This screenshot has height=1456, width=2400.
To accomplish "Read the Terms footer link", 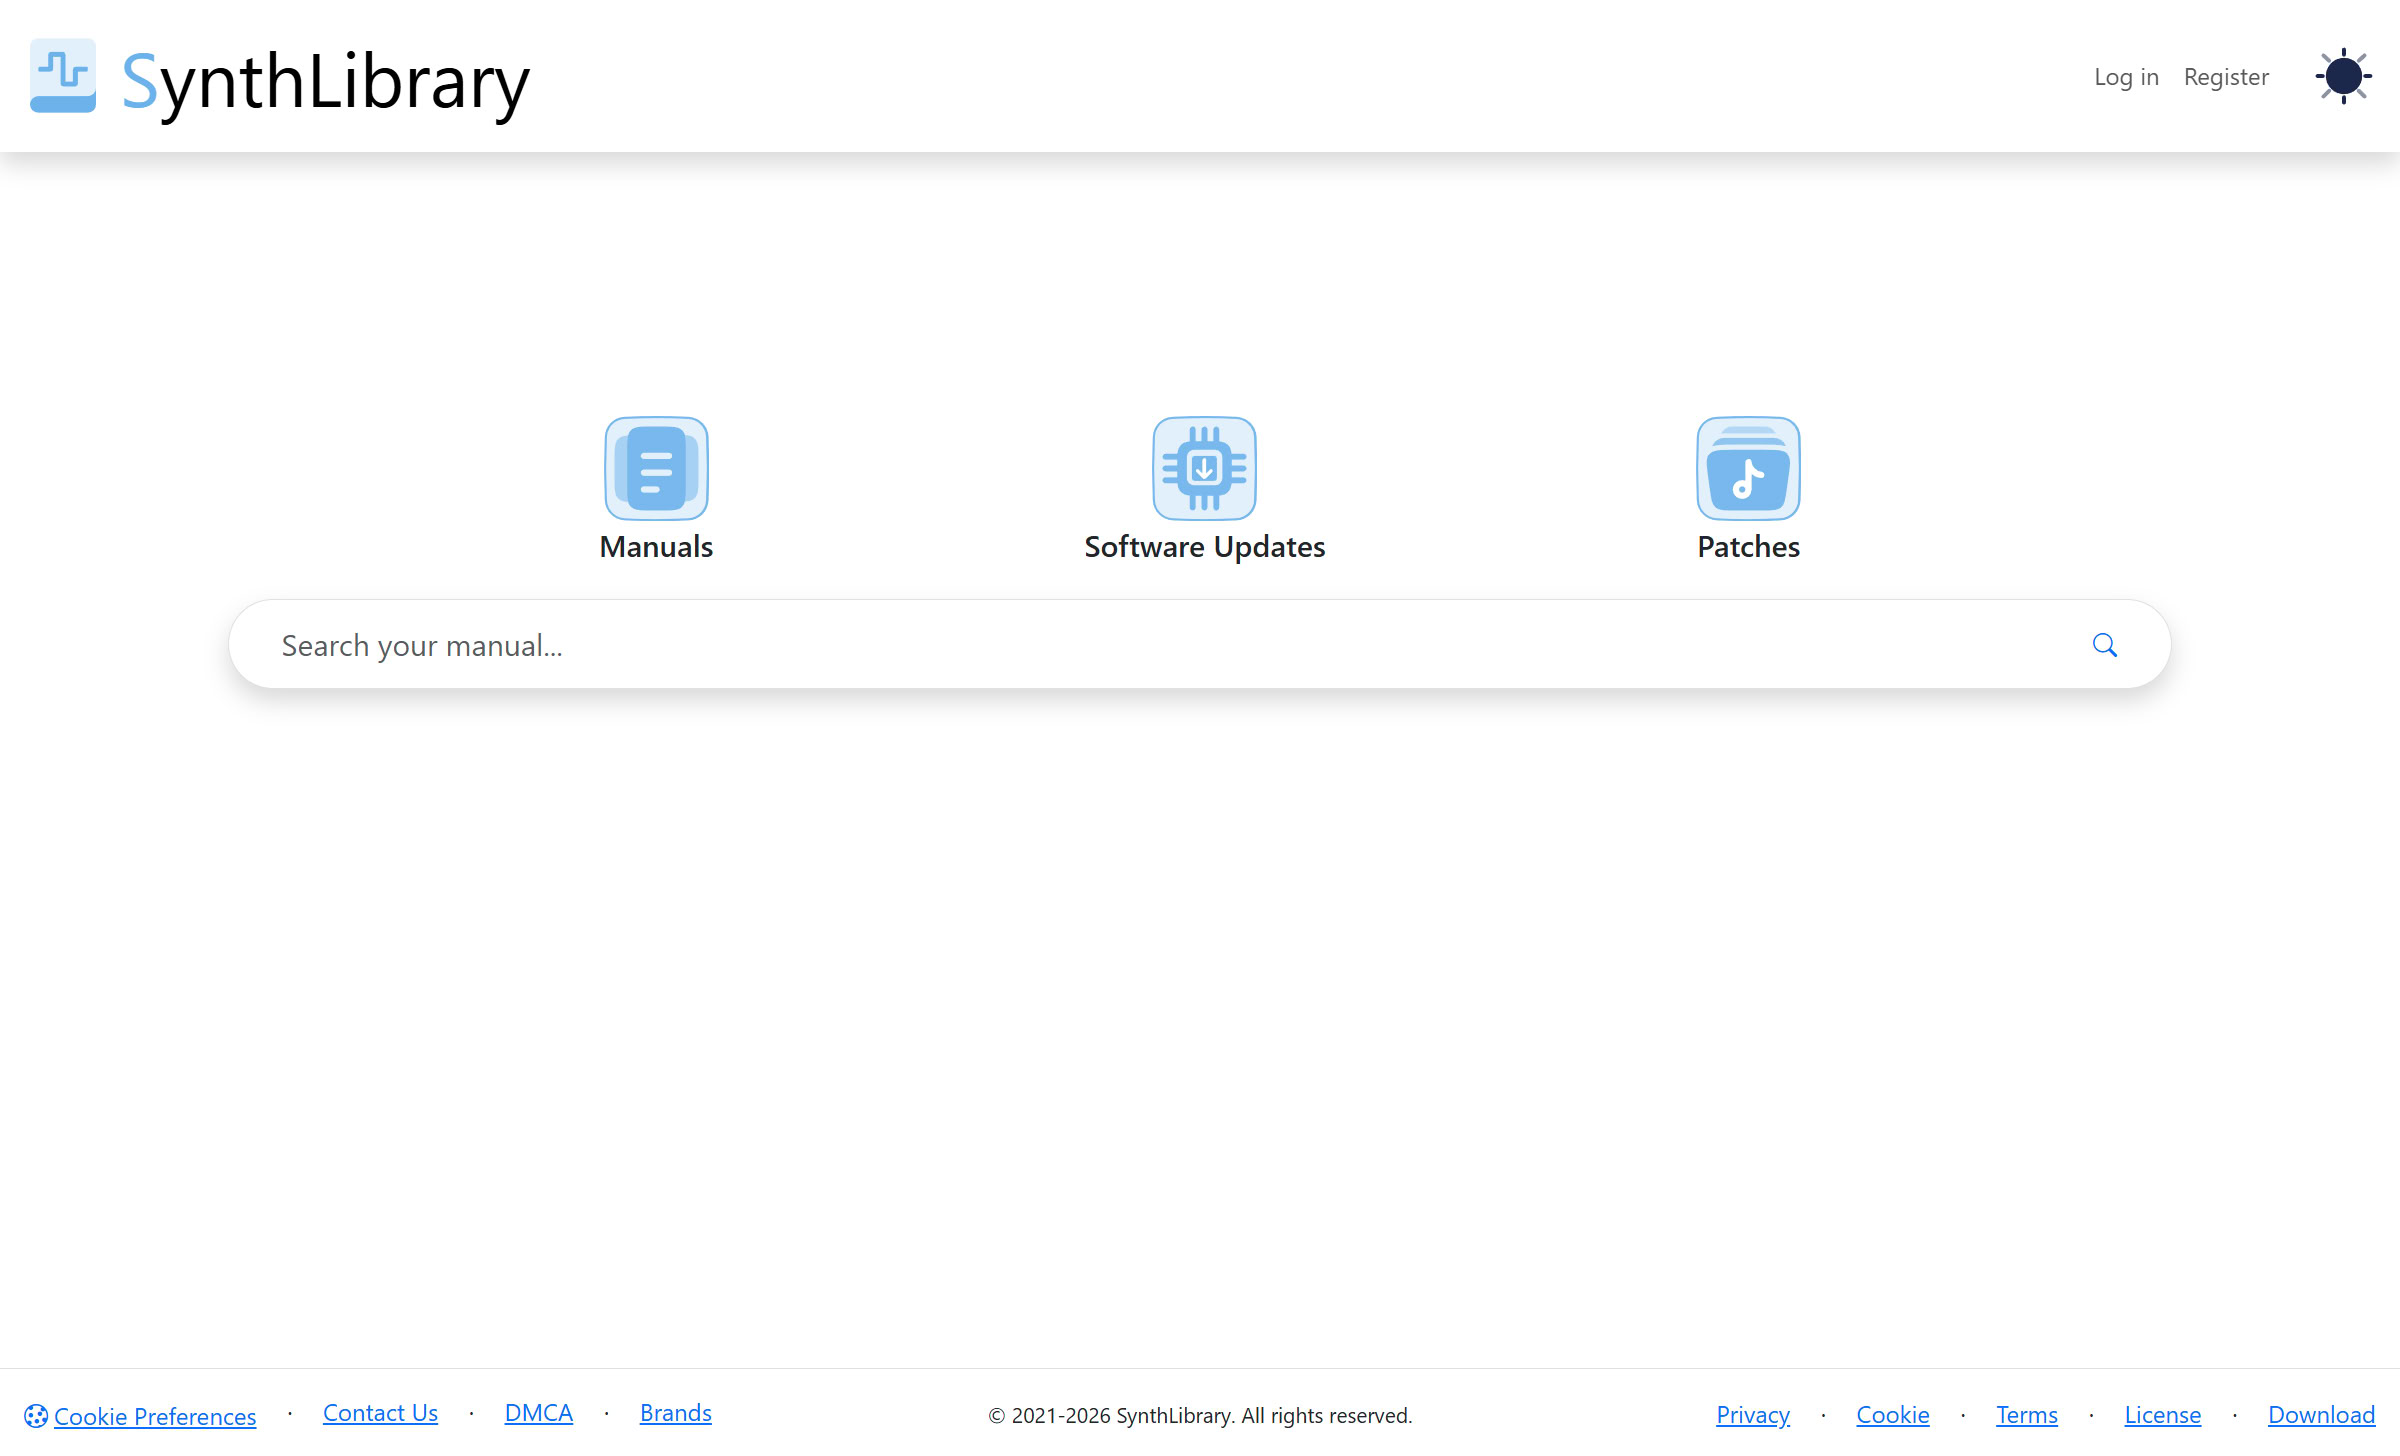I will [x=2026, y=1415].
